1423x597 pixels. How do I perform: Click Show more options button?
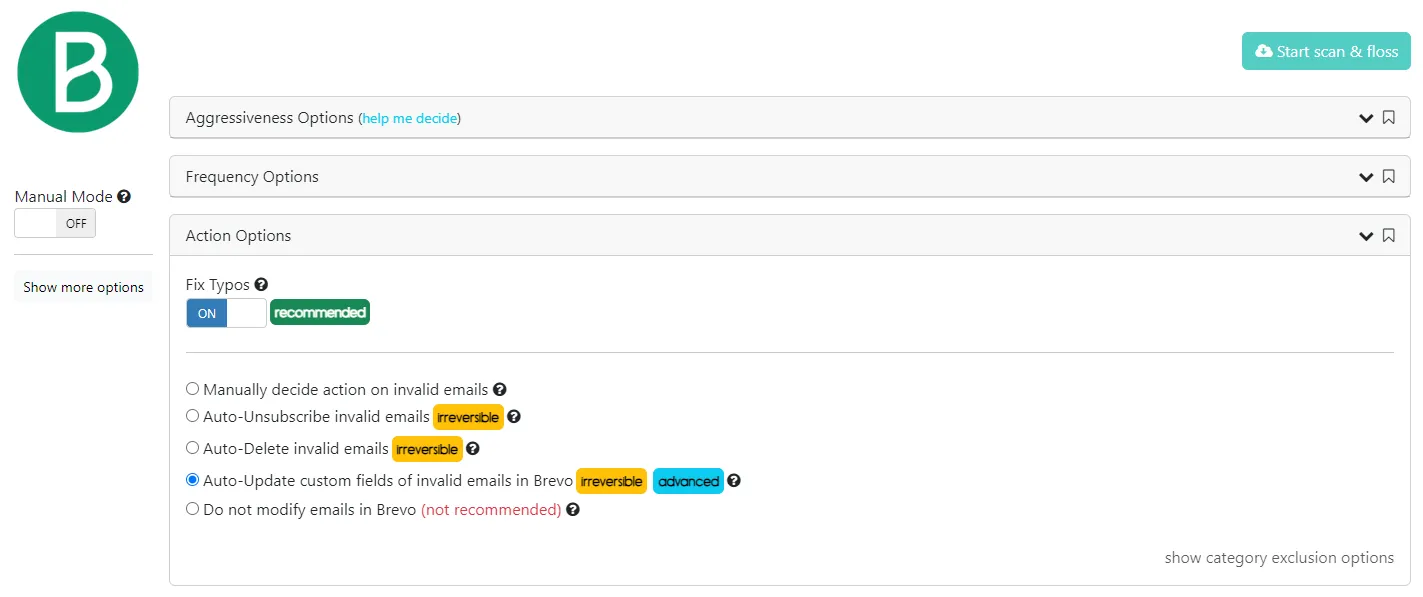[x=84, y=287]
